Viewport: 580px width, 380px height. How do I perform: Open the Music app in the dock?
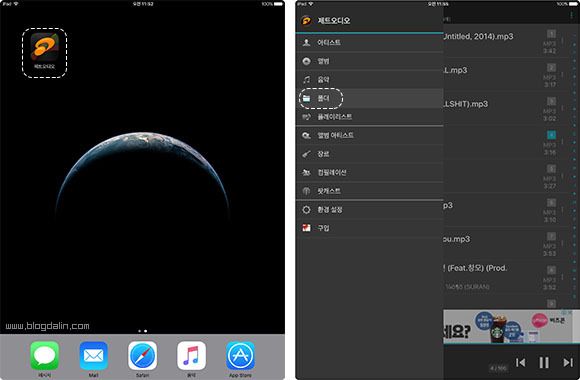tap(191, 356)
